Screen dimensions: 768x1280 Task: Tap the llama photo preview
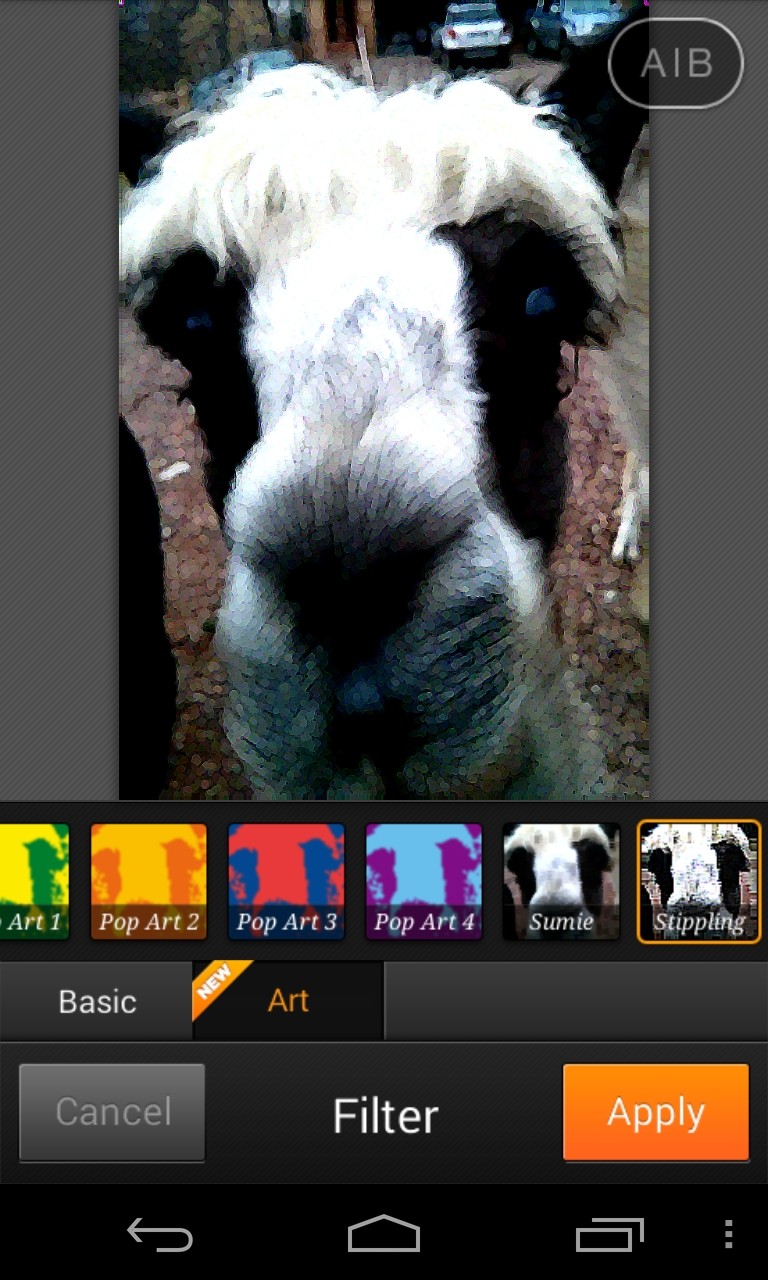tap(384, 400)
